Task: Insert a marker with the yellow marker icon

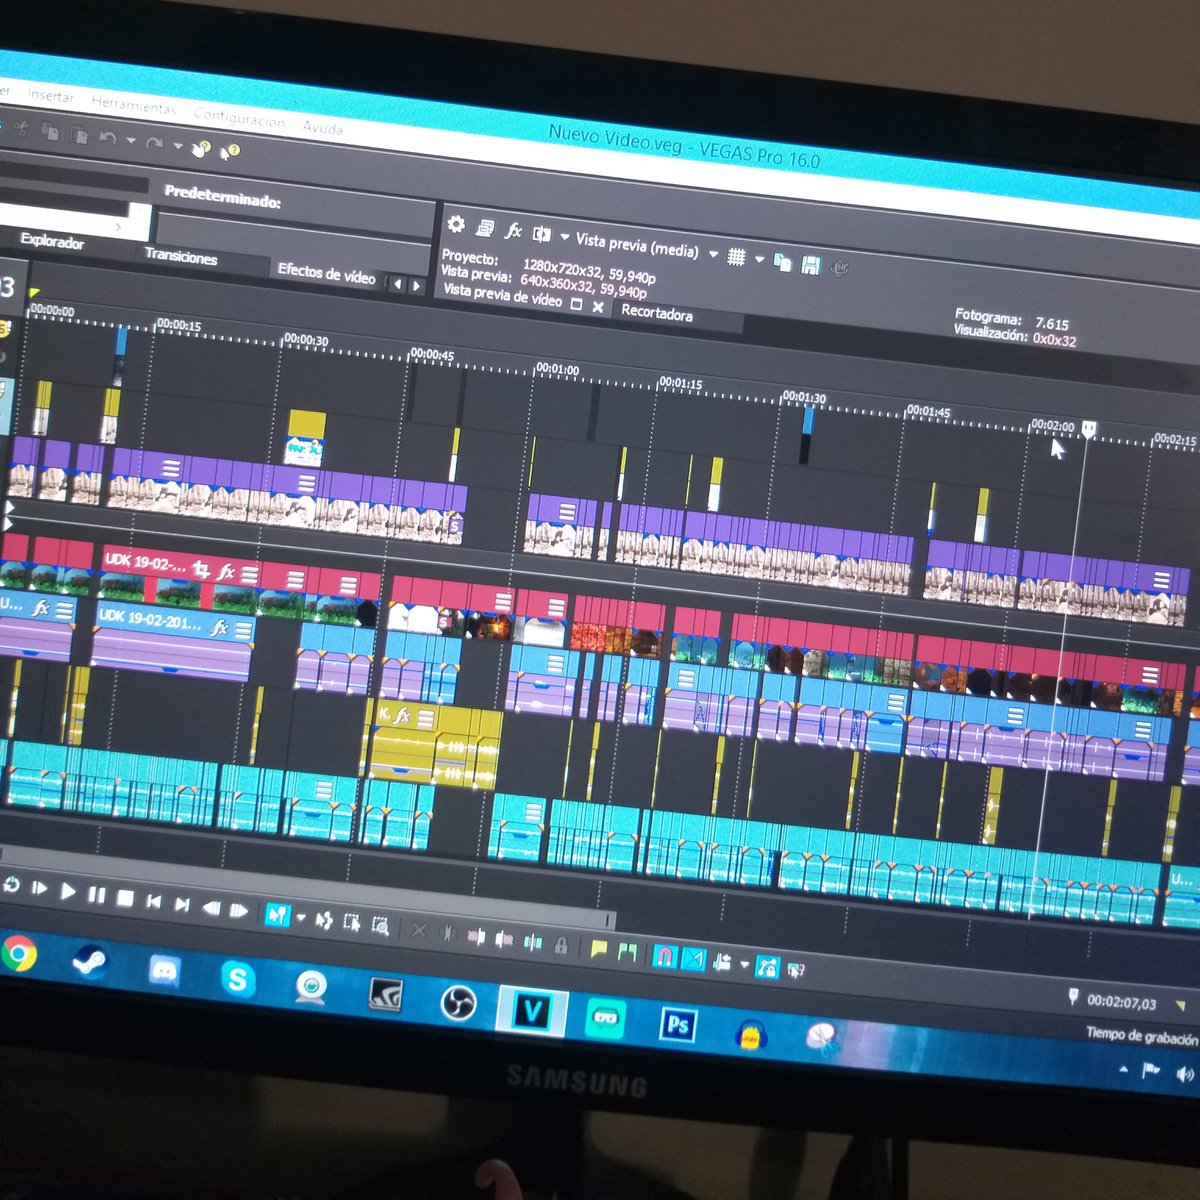Action: pyautogui.click(x=598, y=949)
